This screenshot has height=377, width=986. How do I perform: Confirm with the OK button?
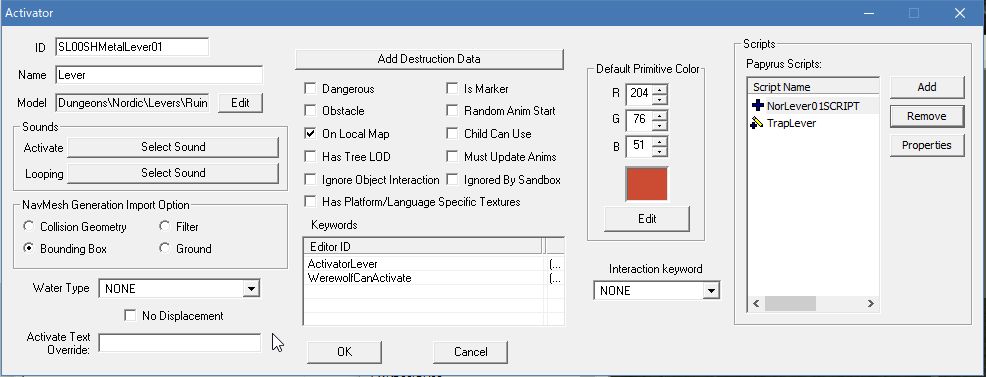point(344,352)
